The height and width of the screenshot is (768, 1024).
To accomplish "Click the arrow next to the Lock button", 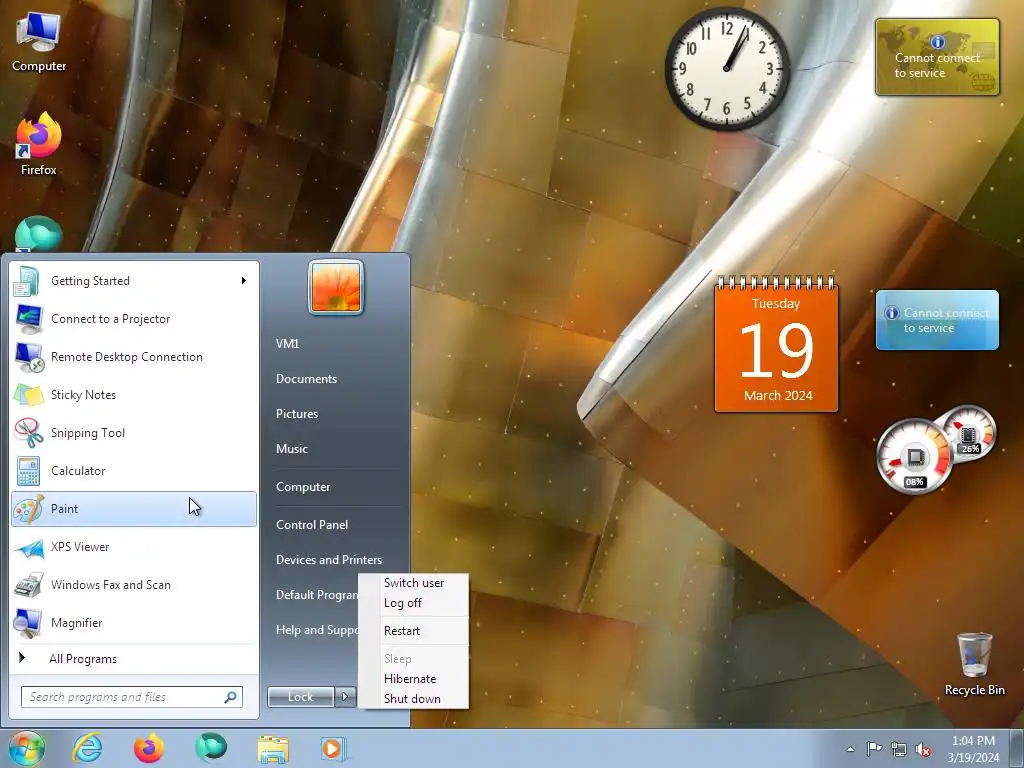I will [345, 697].
